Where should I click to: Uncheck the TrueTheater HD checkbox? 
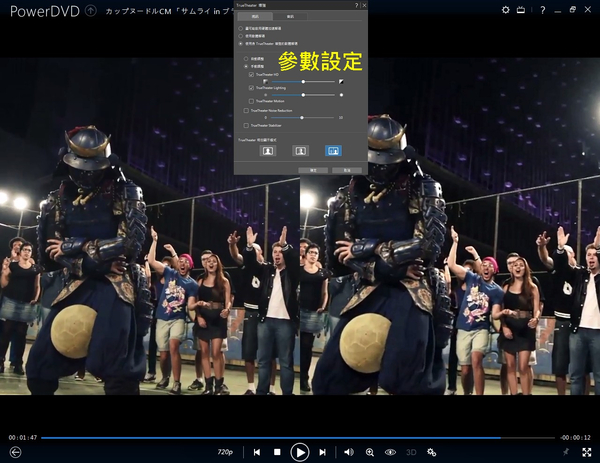coord(251,74)
